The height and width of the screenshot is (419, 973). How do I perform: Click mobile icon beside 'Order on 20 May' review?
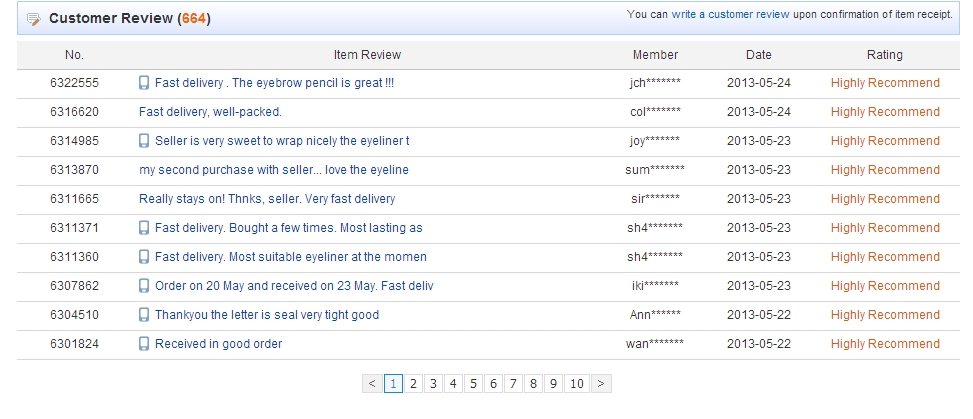[x=144, y=286]
